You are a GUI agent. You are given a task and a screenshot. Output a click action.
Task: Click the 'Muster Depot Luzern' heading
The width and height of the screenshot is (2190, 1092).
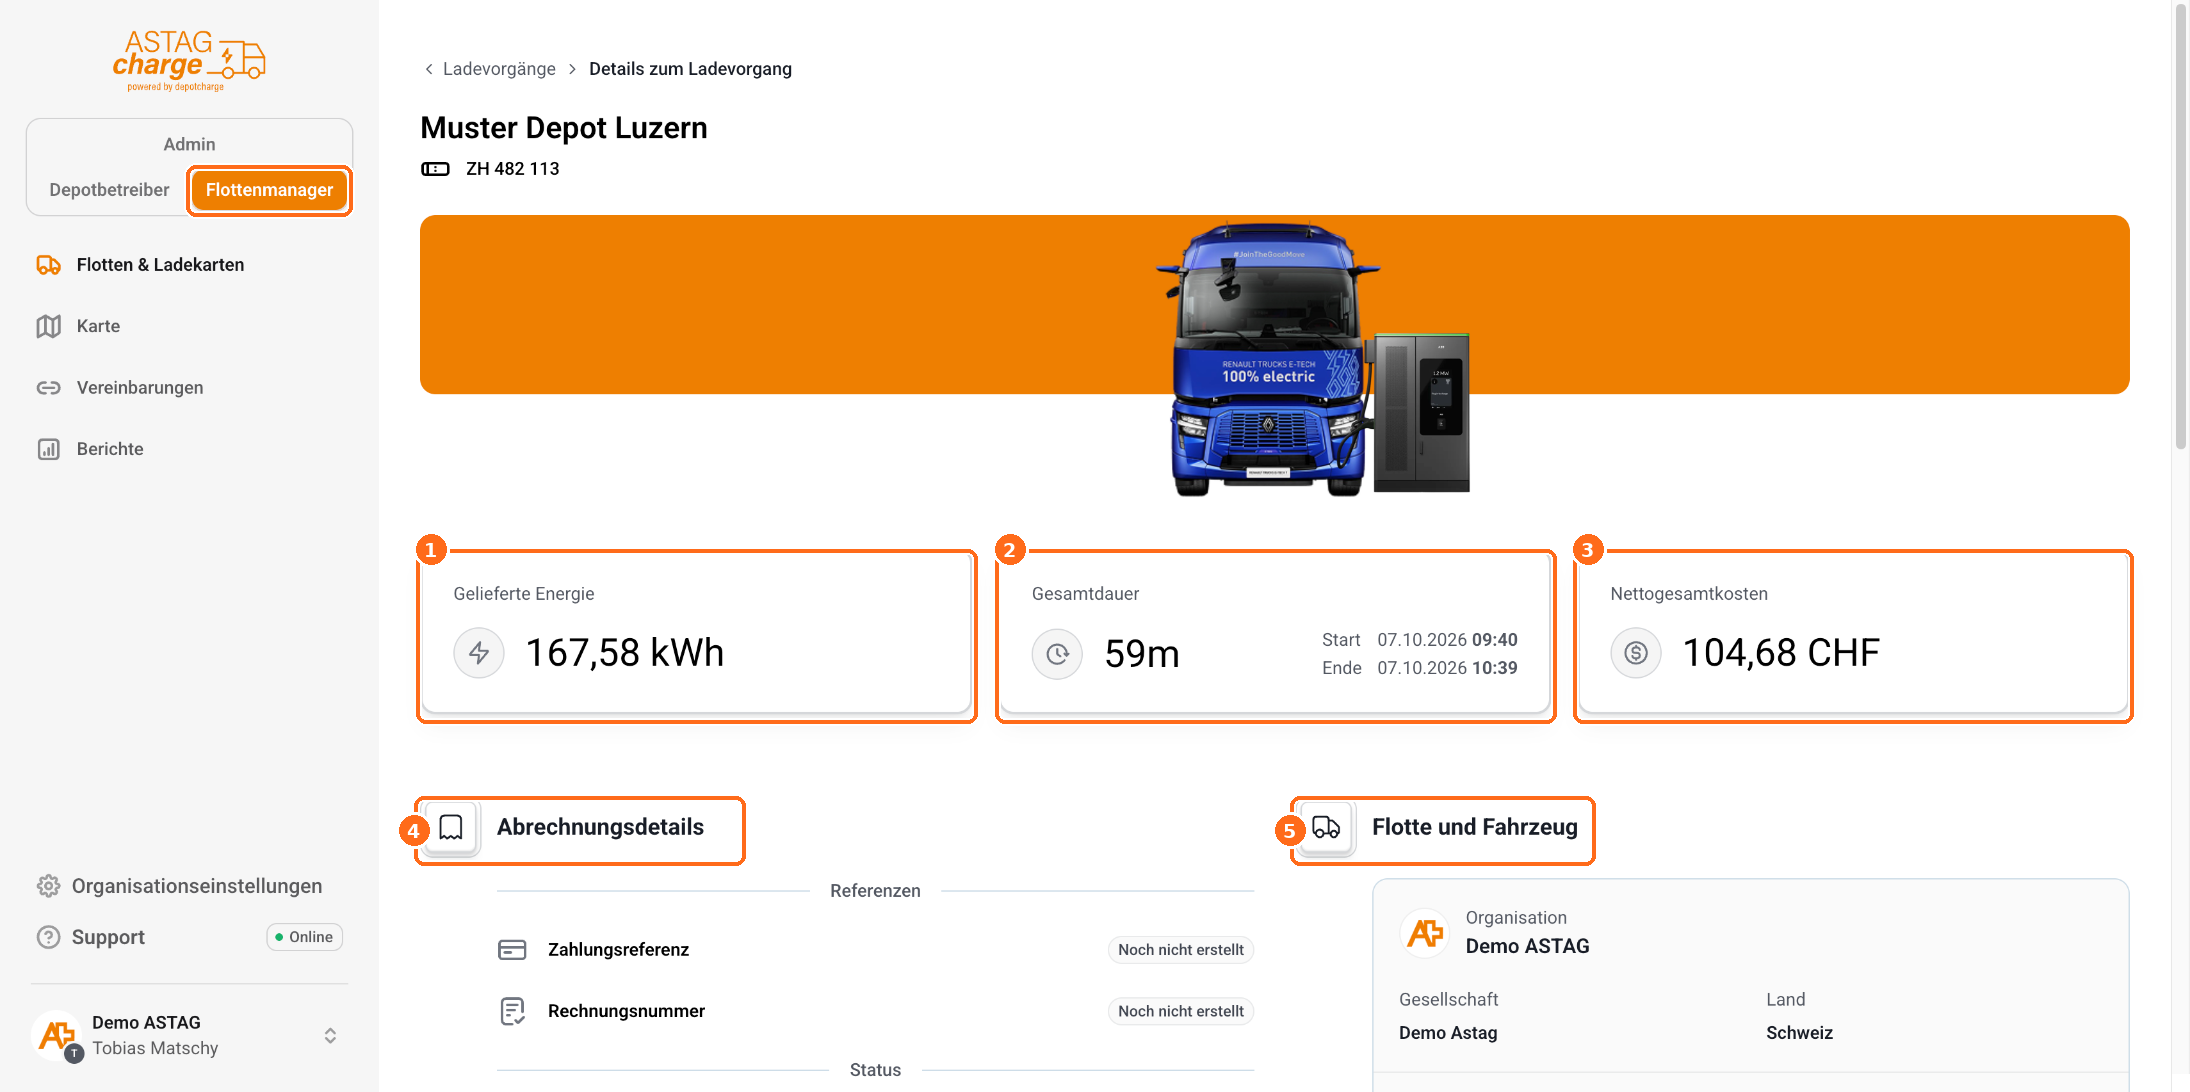[x=564, y=128]
